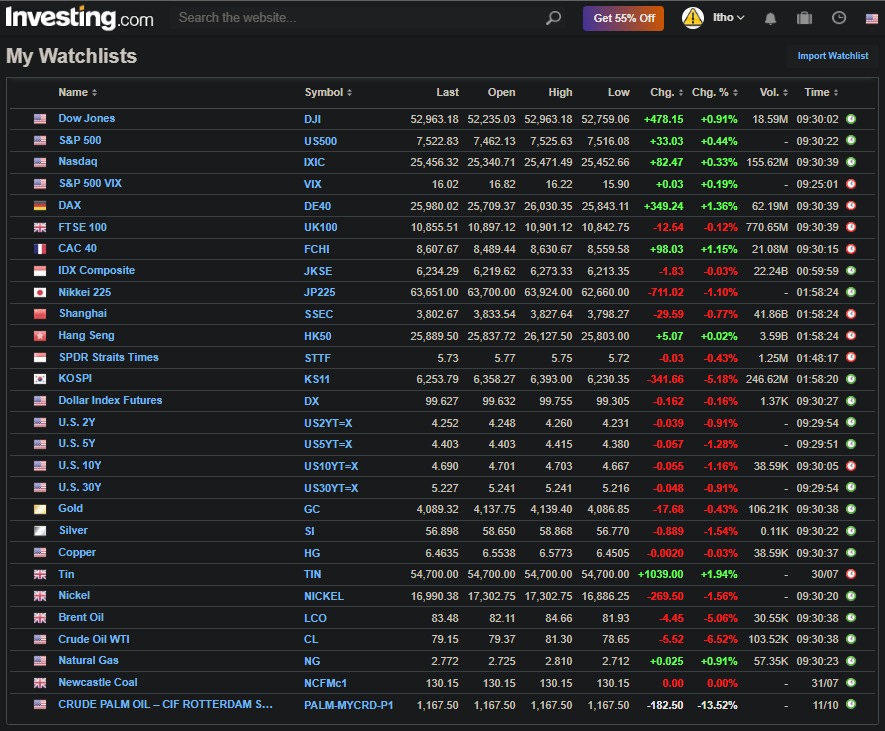Open the Nickel link
Image resolution: width=885 pixels, height=731 pixels.
click(74, 596)
